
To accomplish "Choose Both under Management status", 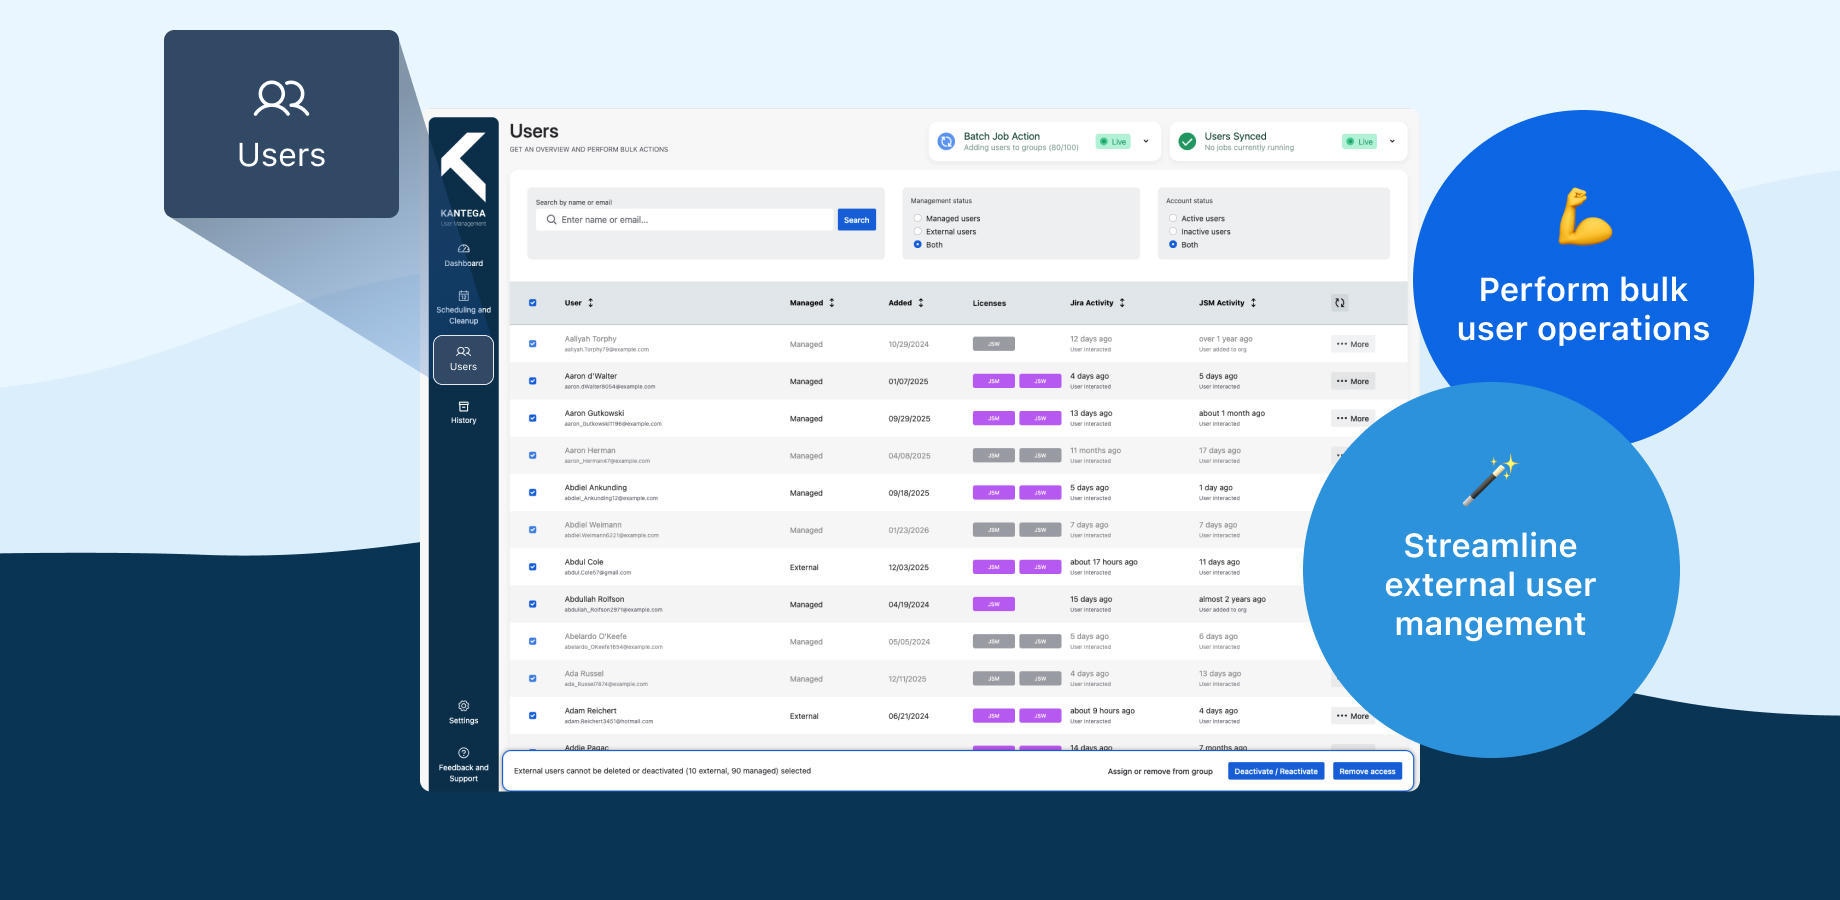I will pyautogui.click(x=918, y=244).
